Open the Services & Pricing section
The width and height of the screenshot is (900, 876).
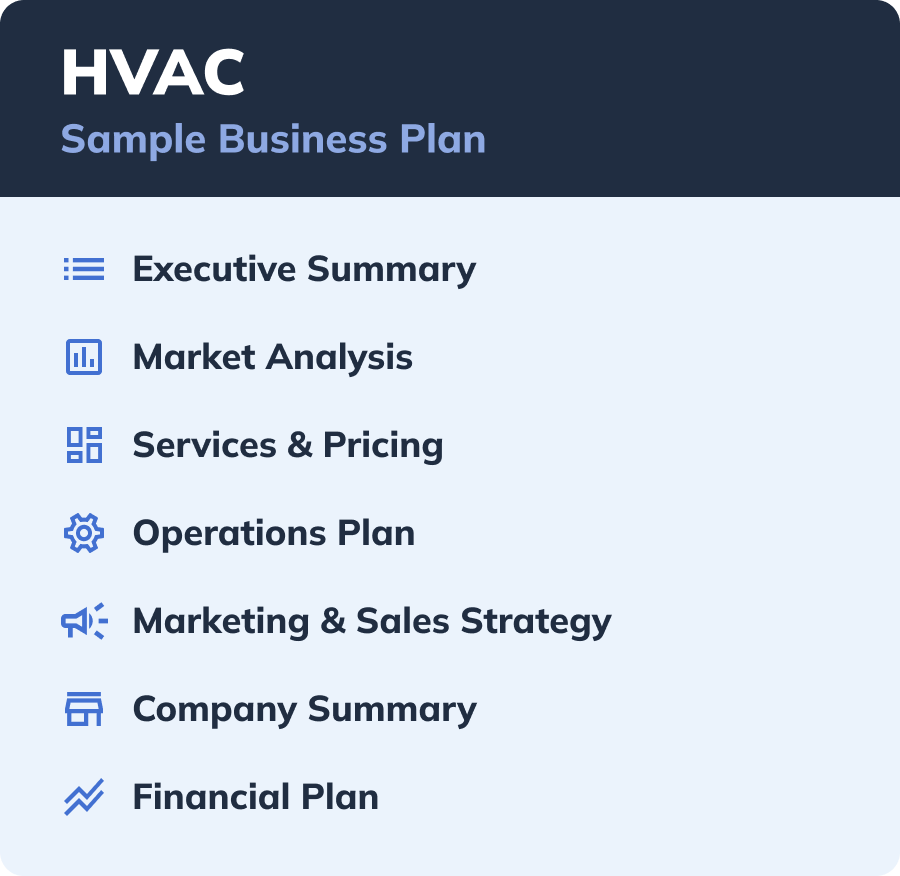click(x=287, y=445)
